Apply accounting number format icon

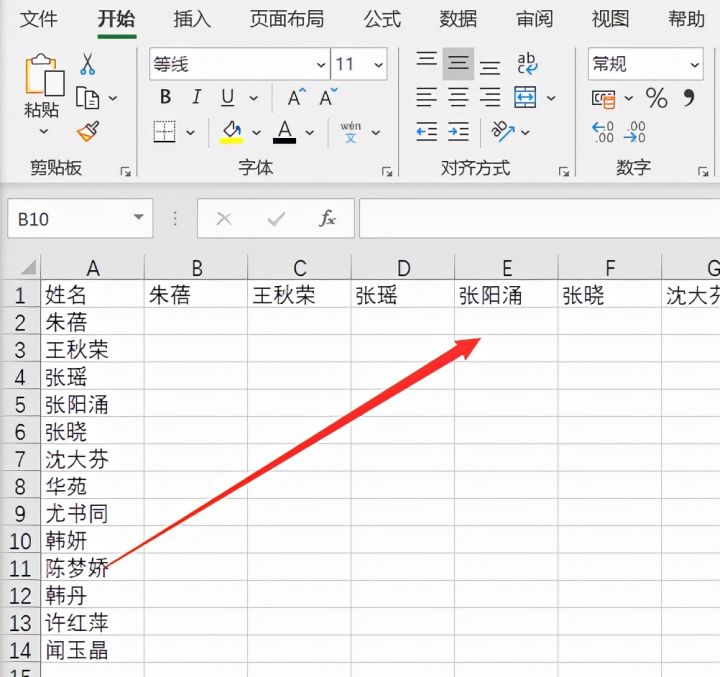[603, 98]
